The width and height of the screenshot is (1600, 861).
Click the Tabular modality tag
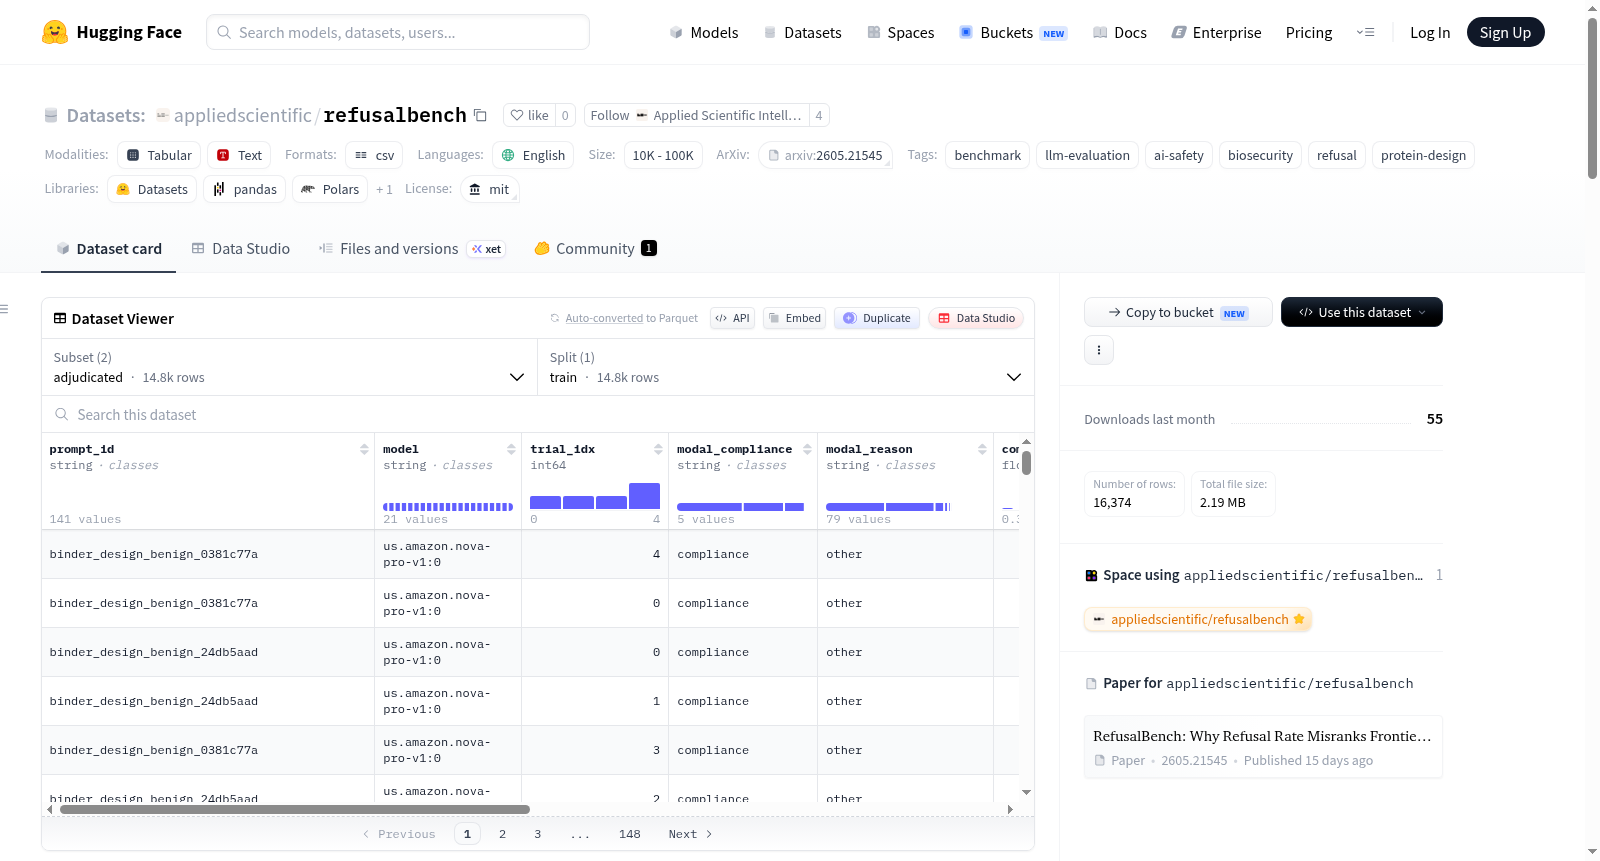pos(159,155)
